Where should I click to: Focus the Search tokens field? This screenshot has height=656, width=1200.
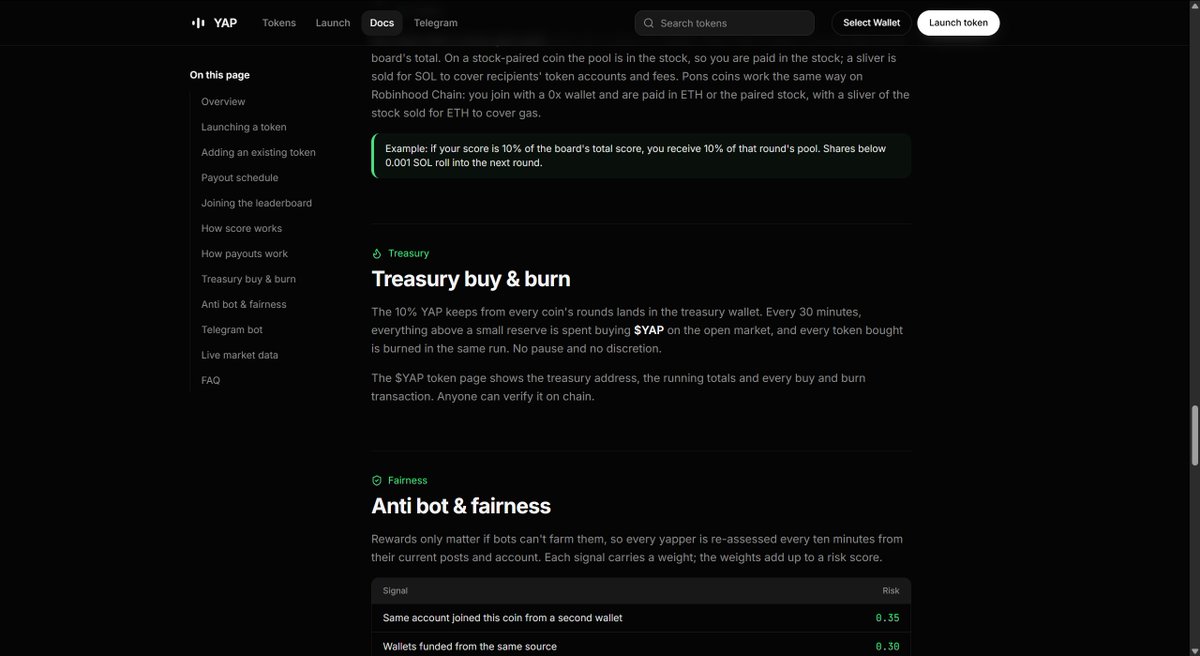click(x=725, y=23)
